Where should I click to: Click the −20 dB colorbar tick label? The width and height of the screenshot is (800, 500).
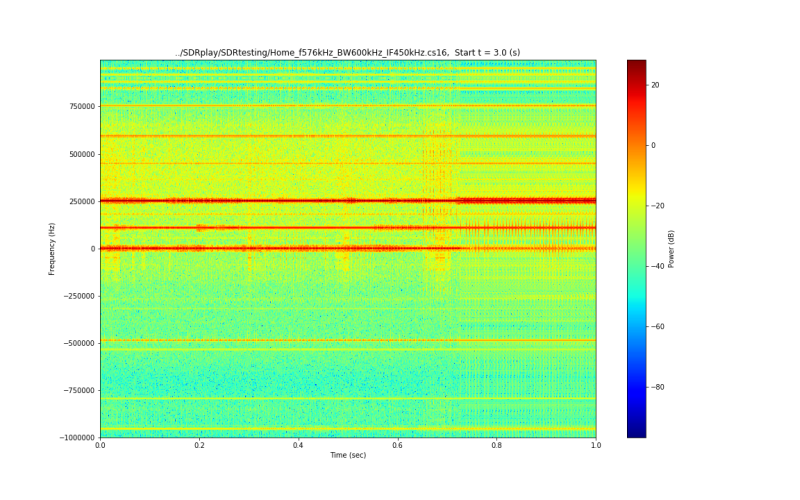coord(658,206)
